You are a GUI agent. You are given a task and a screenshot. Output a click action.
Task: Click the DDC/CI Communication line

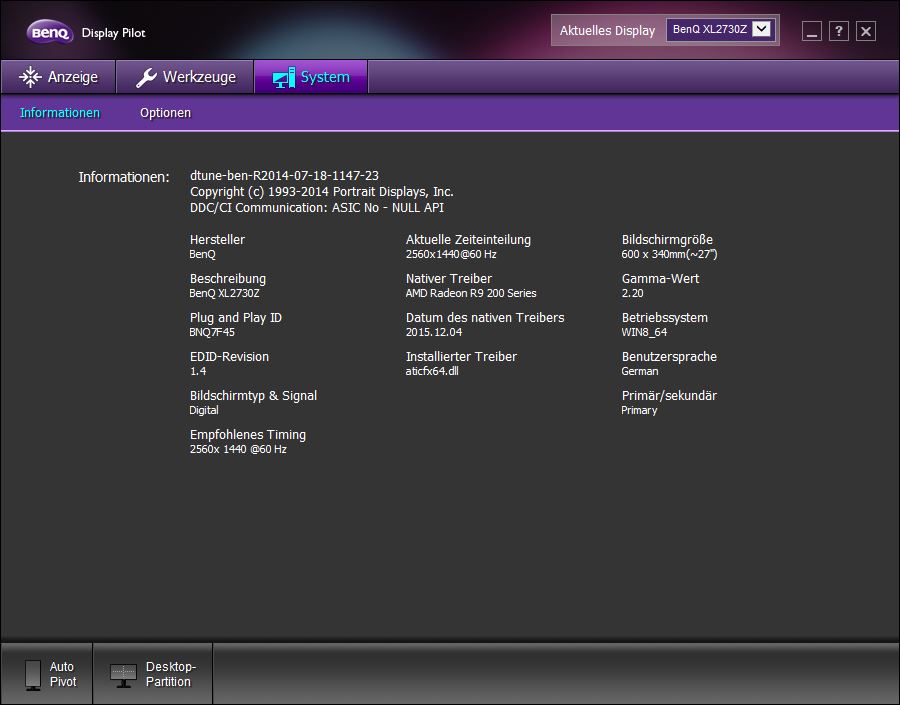point(317,208)
